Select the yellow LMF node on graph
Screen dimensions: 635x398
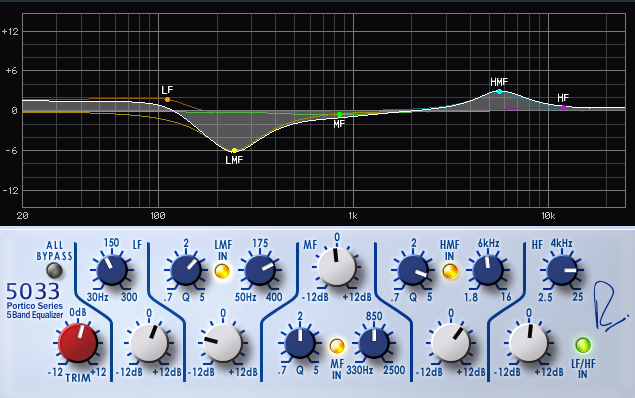pos(234,151)
